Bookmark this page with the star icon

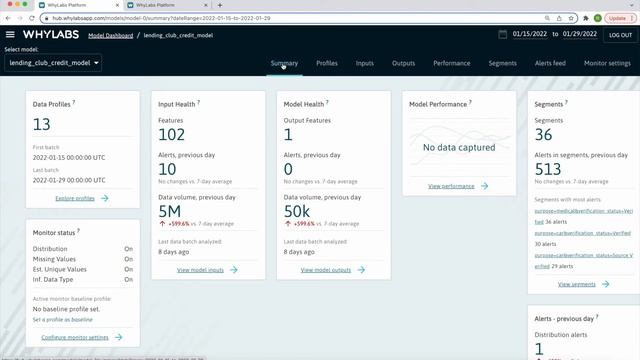[x=571, y=18]
